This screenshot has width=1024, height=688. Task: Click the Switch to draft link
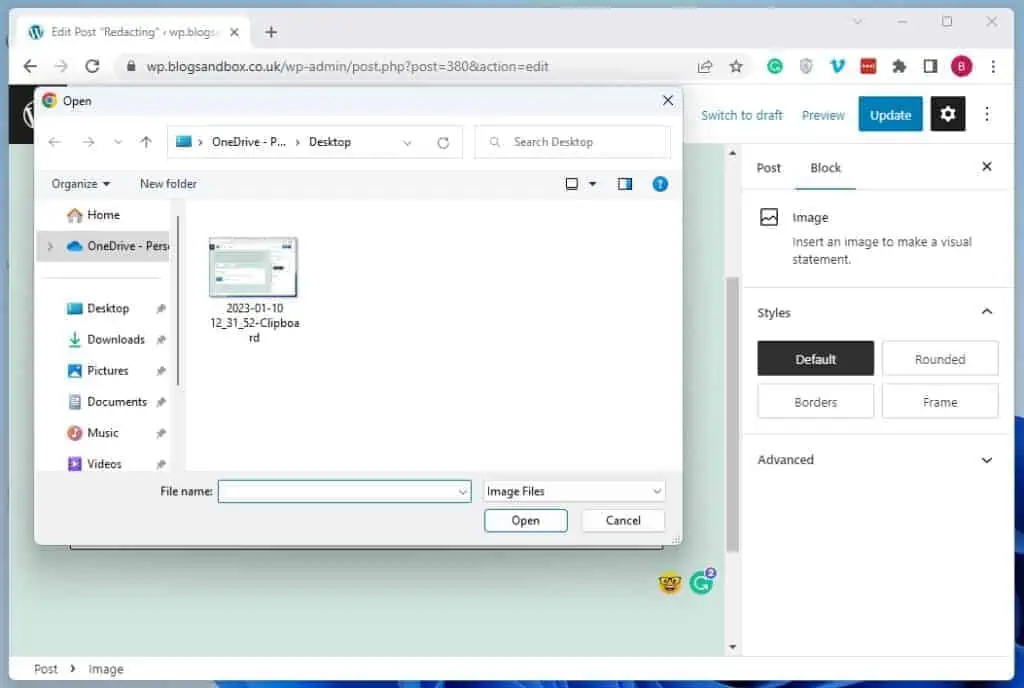(x=741, y=115)
